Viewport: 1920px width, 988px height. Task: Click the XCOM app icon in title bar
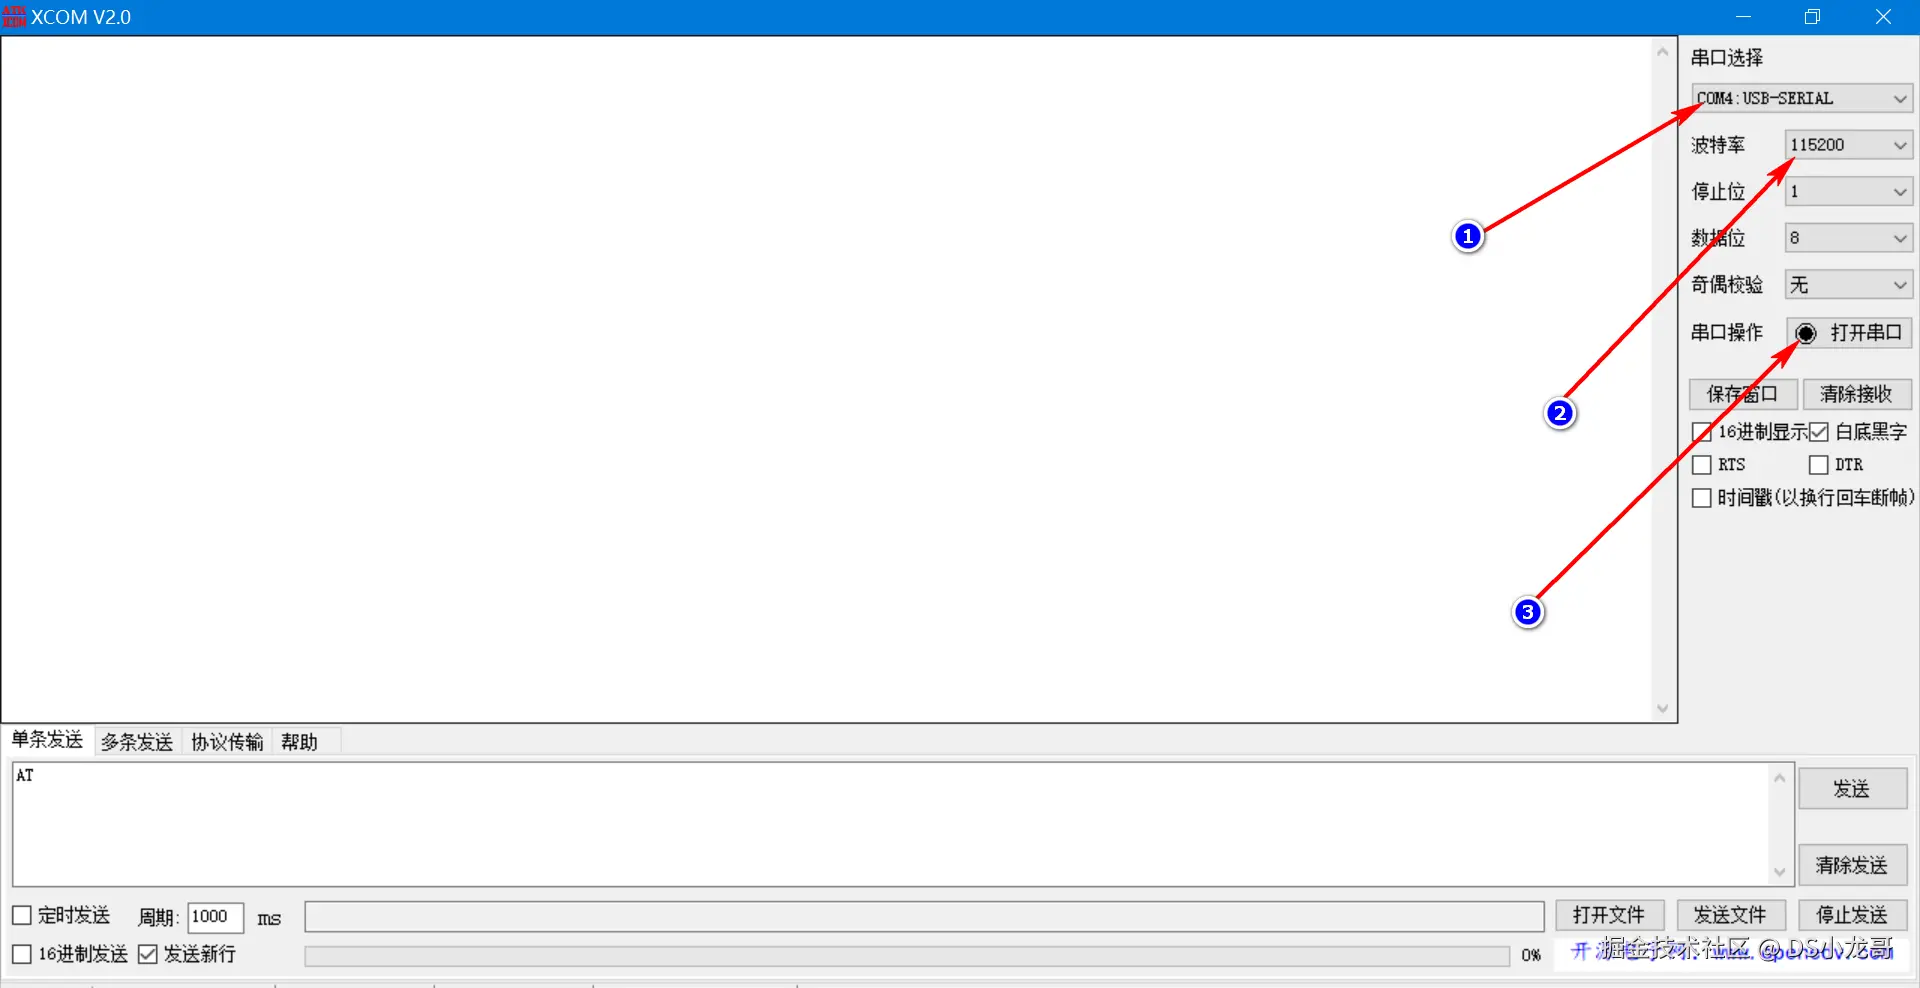(x=14, y=17)
